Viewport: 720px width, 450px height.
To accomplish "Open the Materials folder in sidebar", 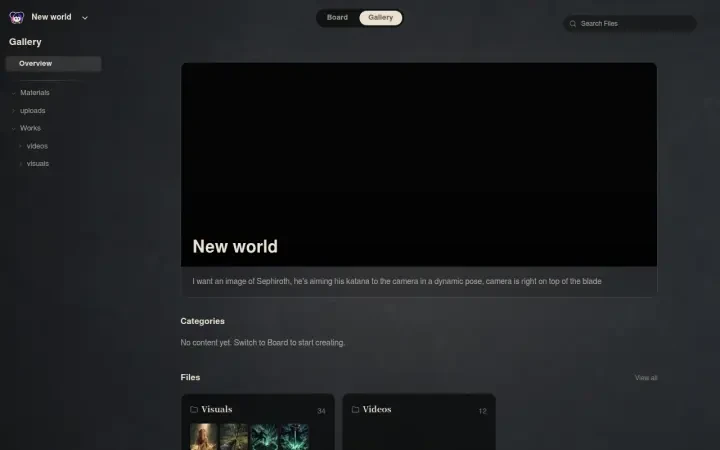I will pyautogui.click(x=35, y=93).
